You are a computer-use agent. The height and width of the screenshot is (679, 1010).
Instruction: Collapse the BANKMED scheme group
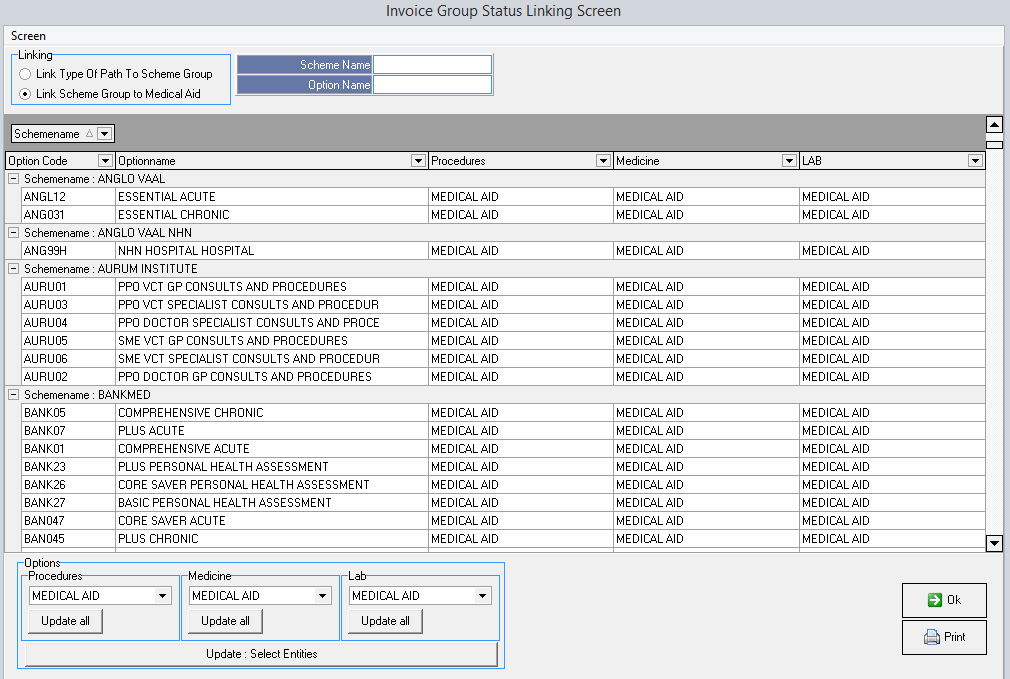[x=14, y=395]
